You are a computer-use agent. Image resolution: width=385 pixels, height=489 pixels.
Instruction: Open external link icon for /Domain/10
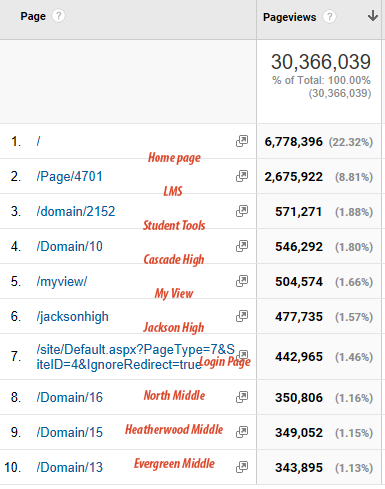(x=242, y=246)
